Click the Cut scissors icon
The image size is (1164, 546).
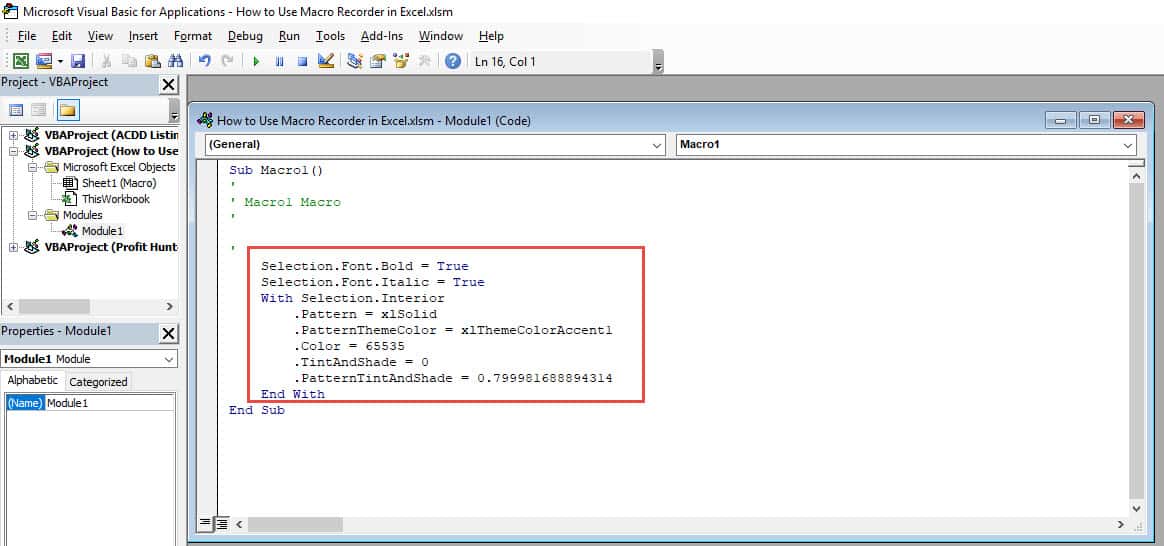(107, 62)
